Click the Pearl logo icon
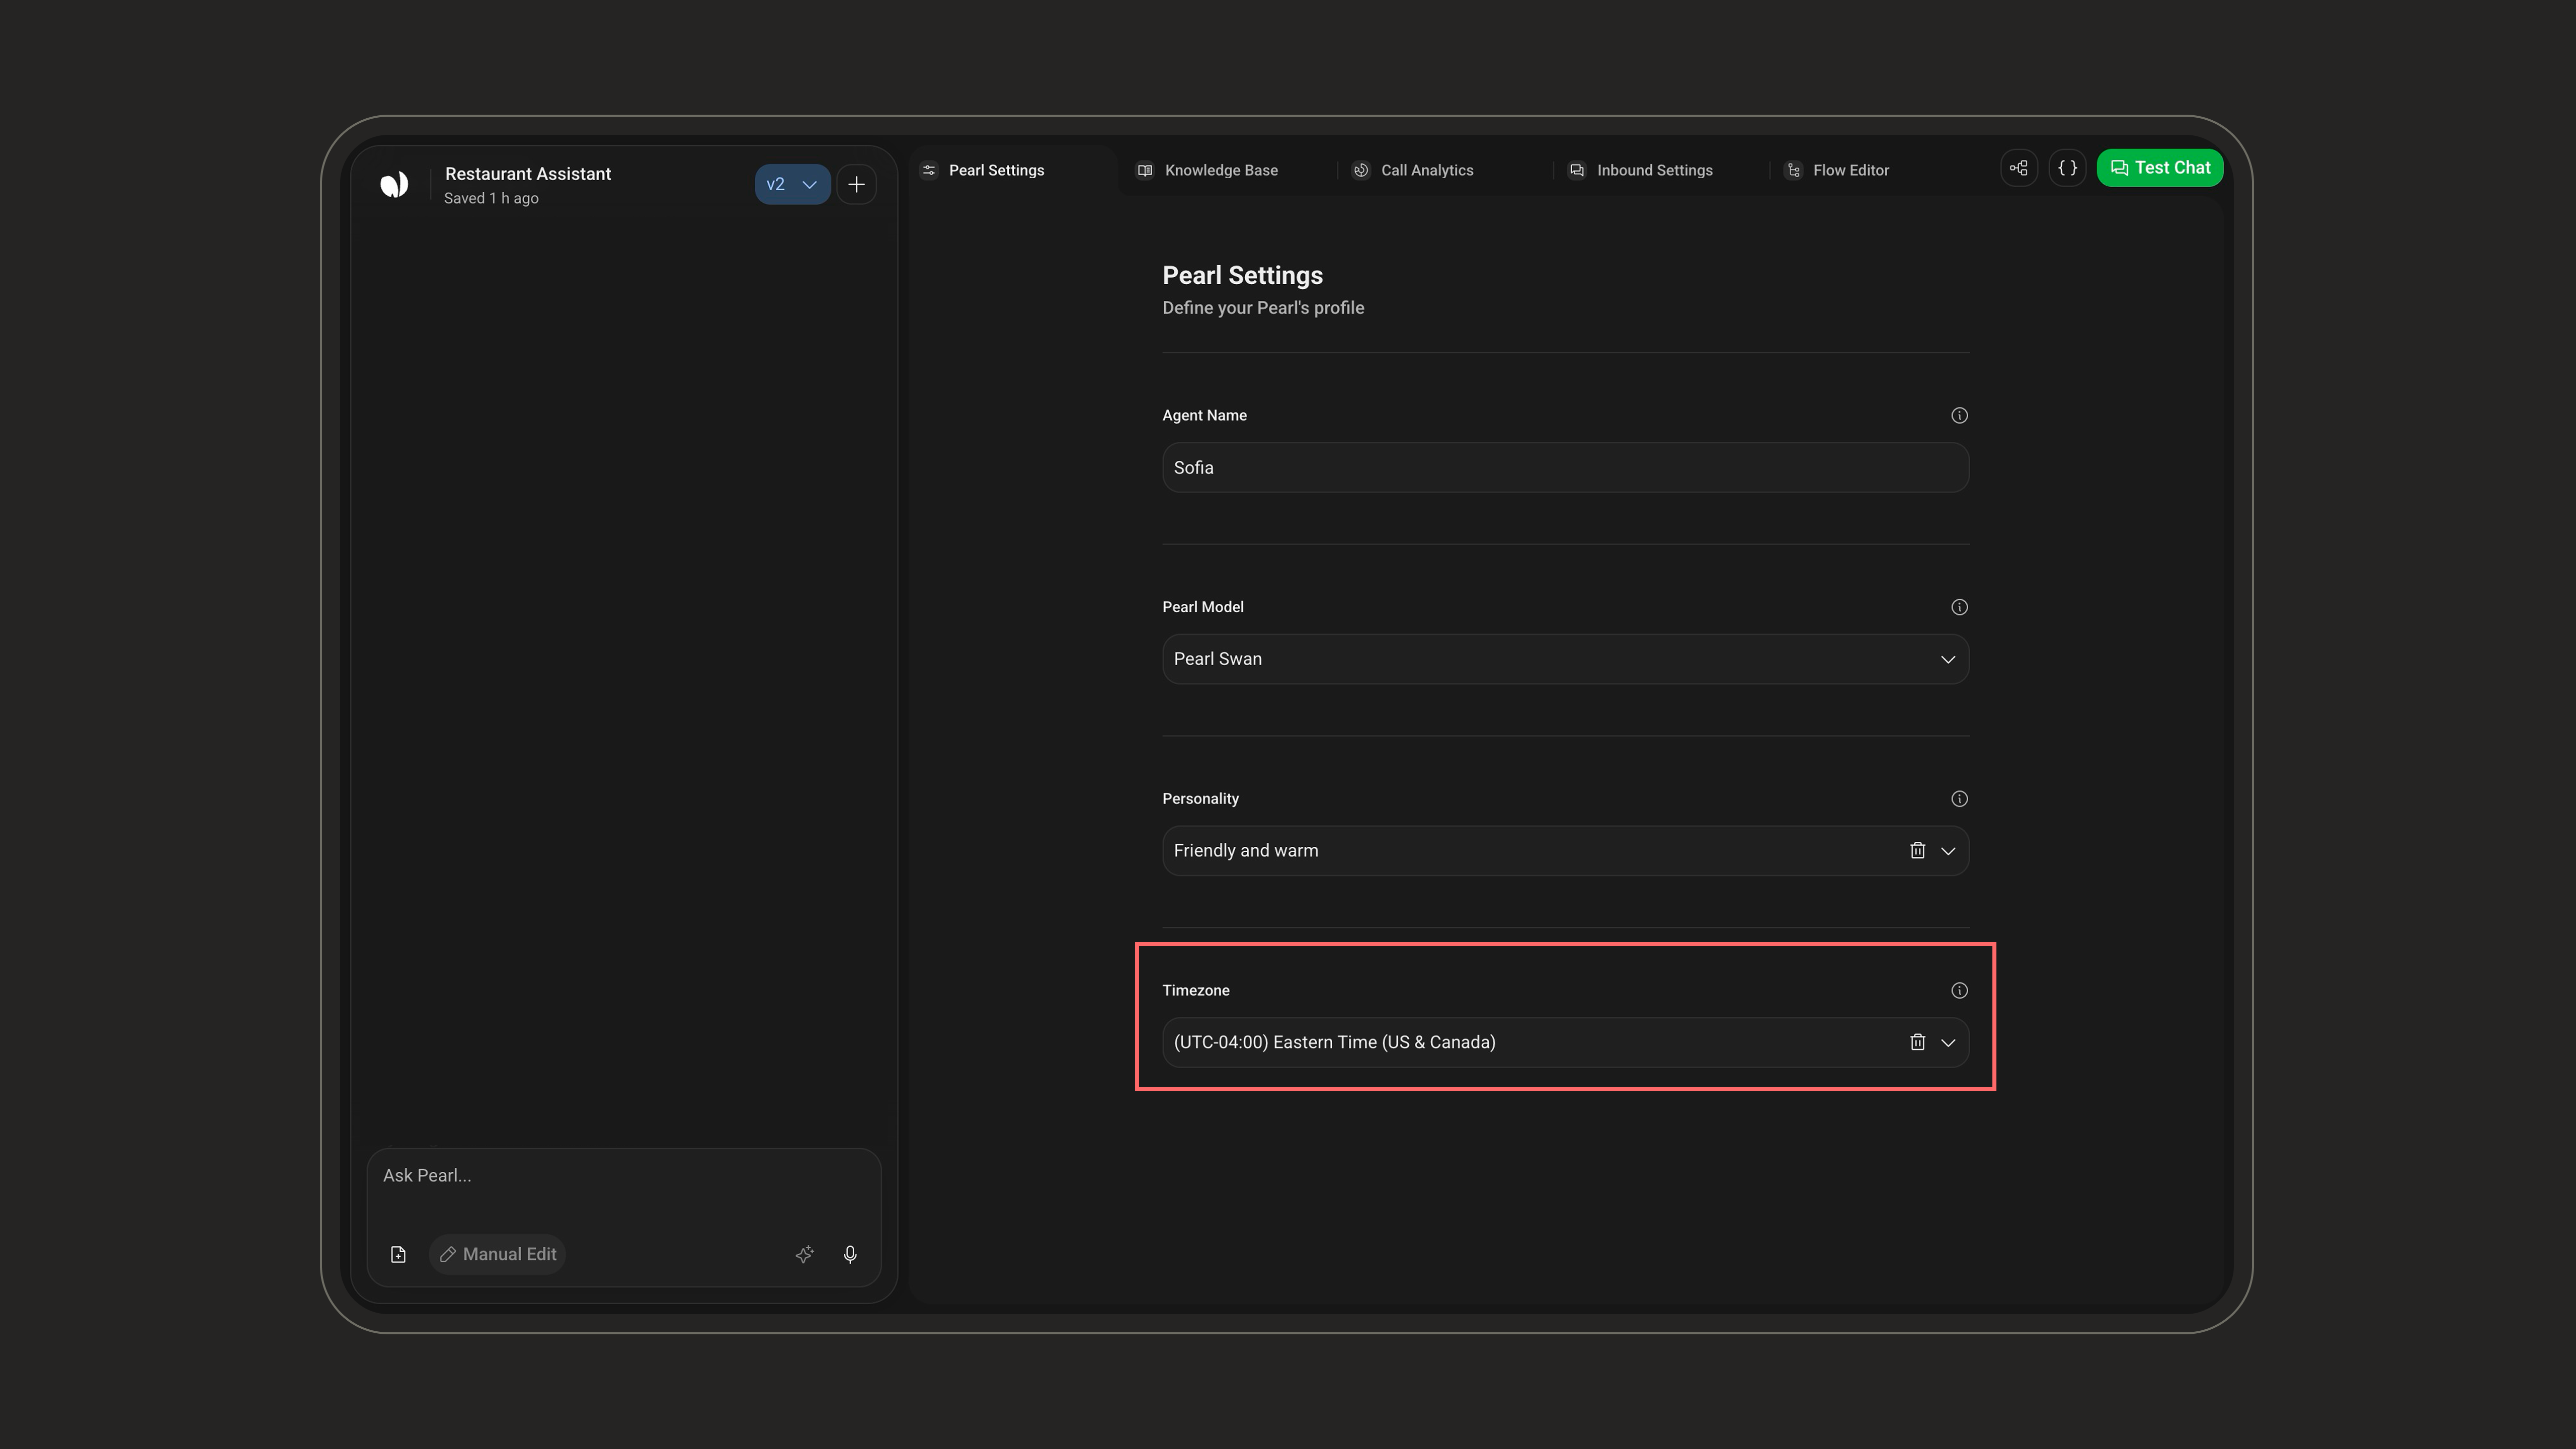Viewport: 2576px width, 1449px height. coord(394,184)
